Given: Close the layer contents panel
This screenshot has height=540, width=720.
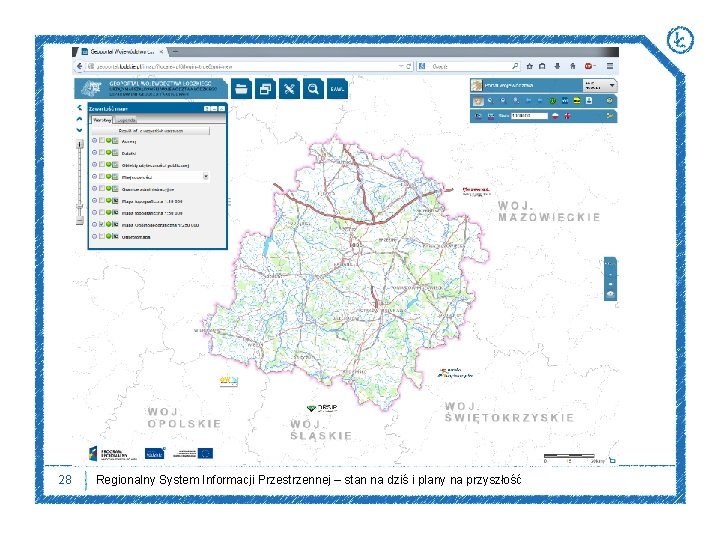Looking at the screenshot, I should tap(221, 109).
